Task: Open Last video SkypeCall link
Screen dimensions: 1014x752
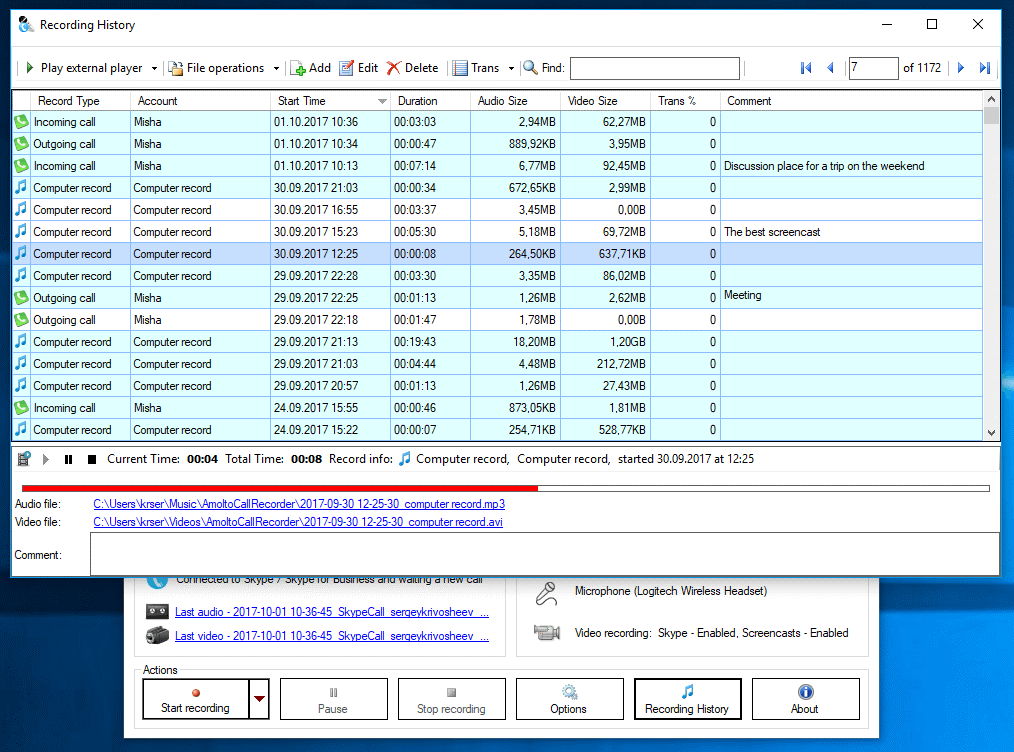Action: [332, 636]
